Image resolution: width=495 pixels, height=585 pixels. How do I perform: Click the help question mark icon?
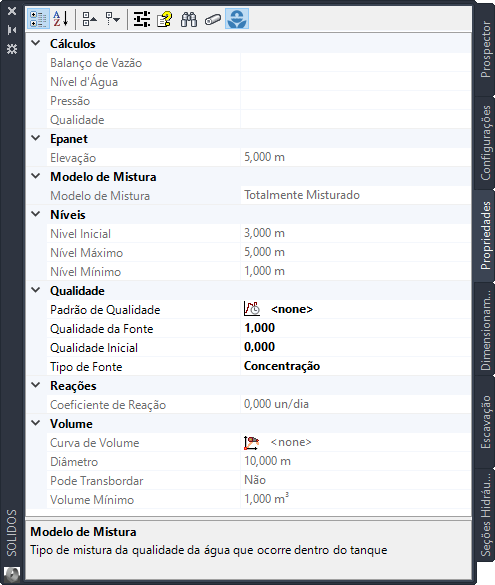(165, 19)
